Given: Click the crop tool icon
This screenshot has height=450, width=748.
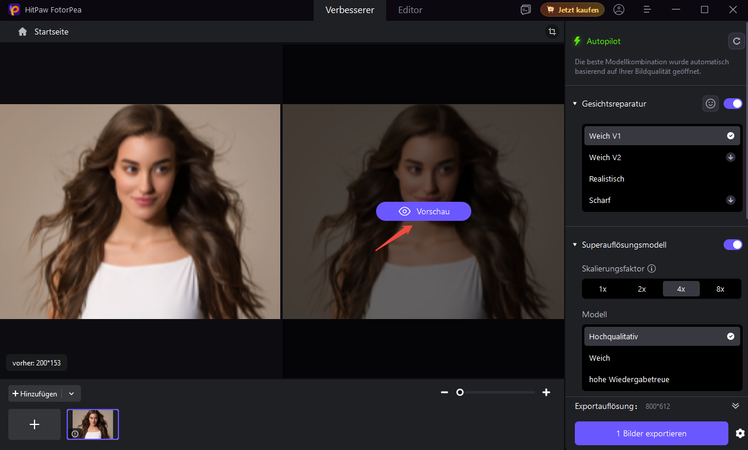Looking at the screenshot, I should click(x=552, y=32).
